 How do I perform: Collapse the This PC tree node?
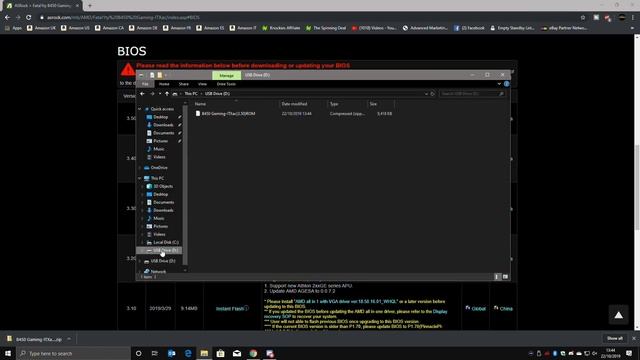[x=140, y=178]
